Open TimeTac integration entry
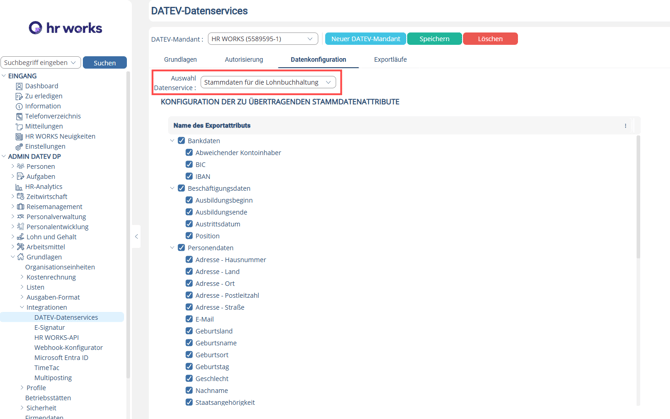This screenshot has width=670, height=419. coord(47,368)
